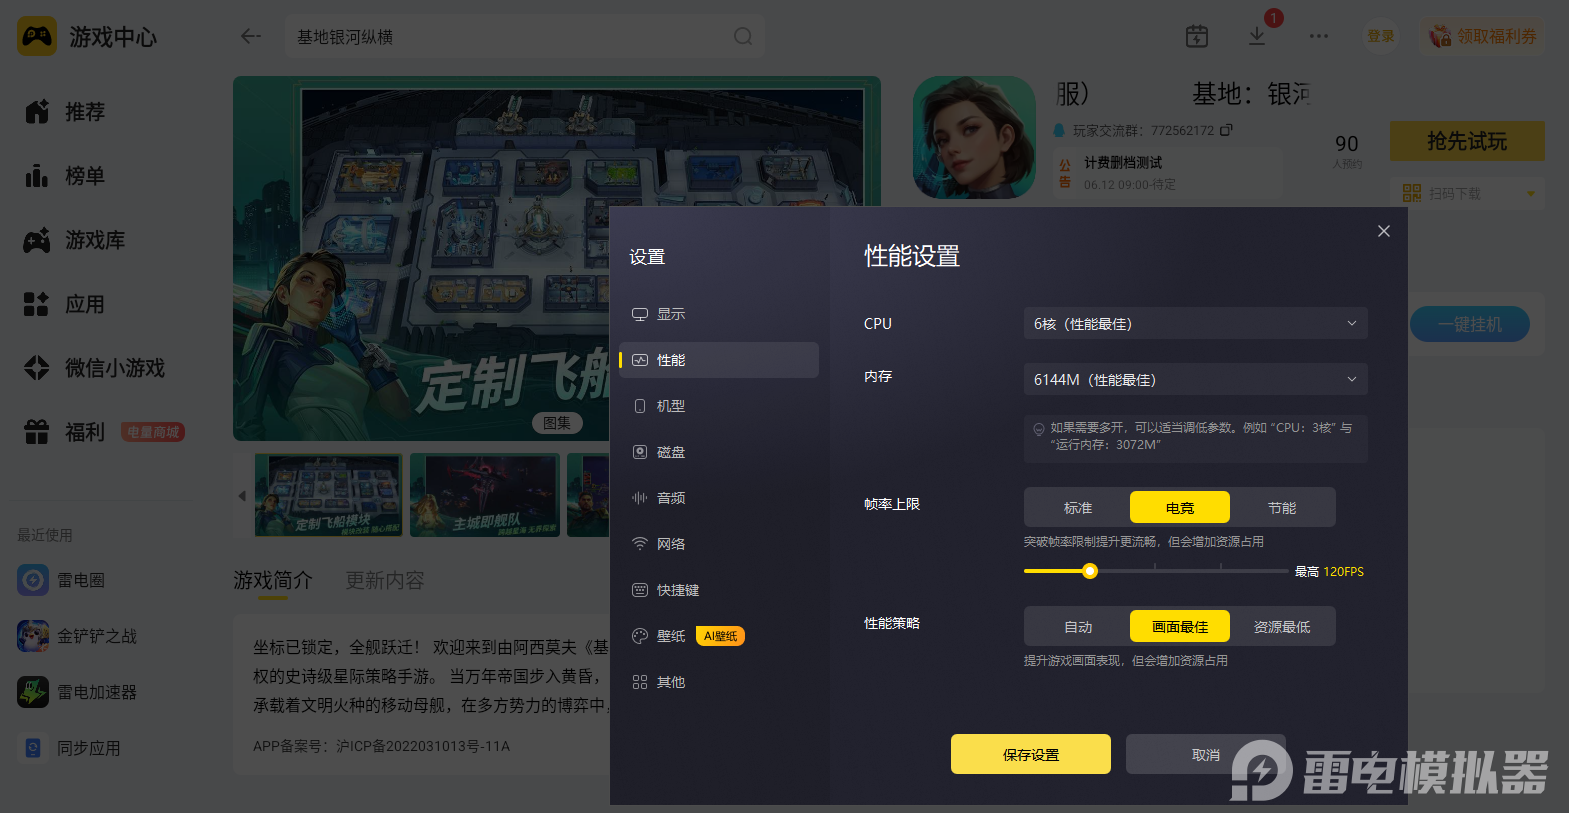The height and width of the screenshot is (813, 1569).
Task: Open the 推荐 recommendations page
Action: point(66,112)
